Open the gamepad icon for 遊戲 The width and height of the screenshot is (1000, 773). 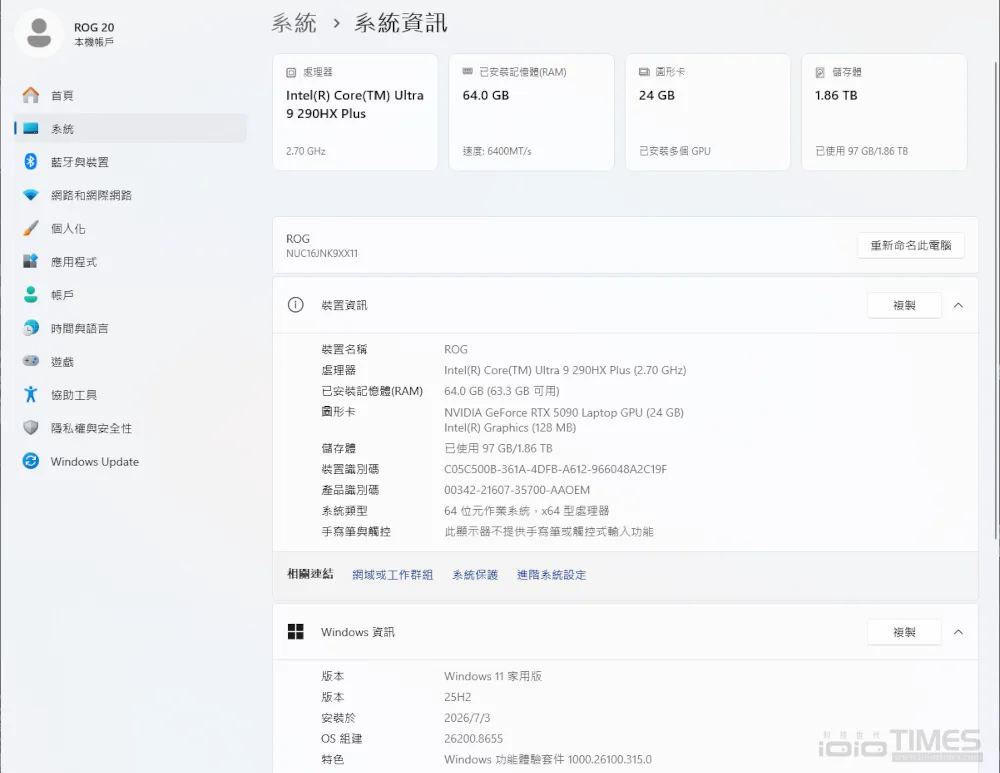(31, 361)
